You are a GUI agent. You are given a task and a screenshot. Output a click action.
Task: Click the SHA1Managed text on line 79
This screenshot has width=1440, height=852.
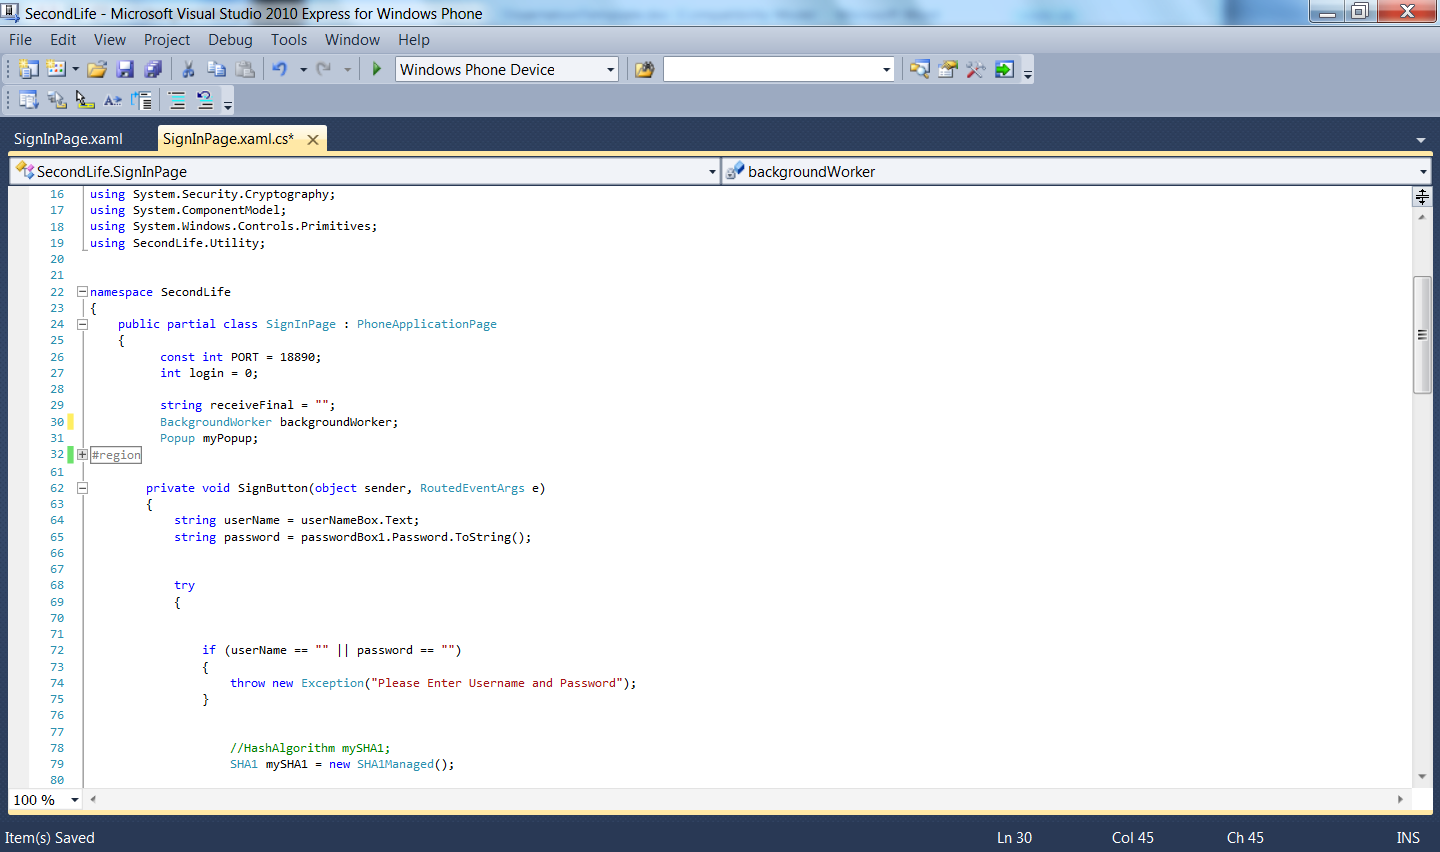click(395, 764)
